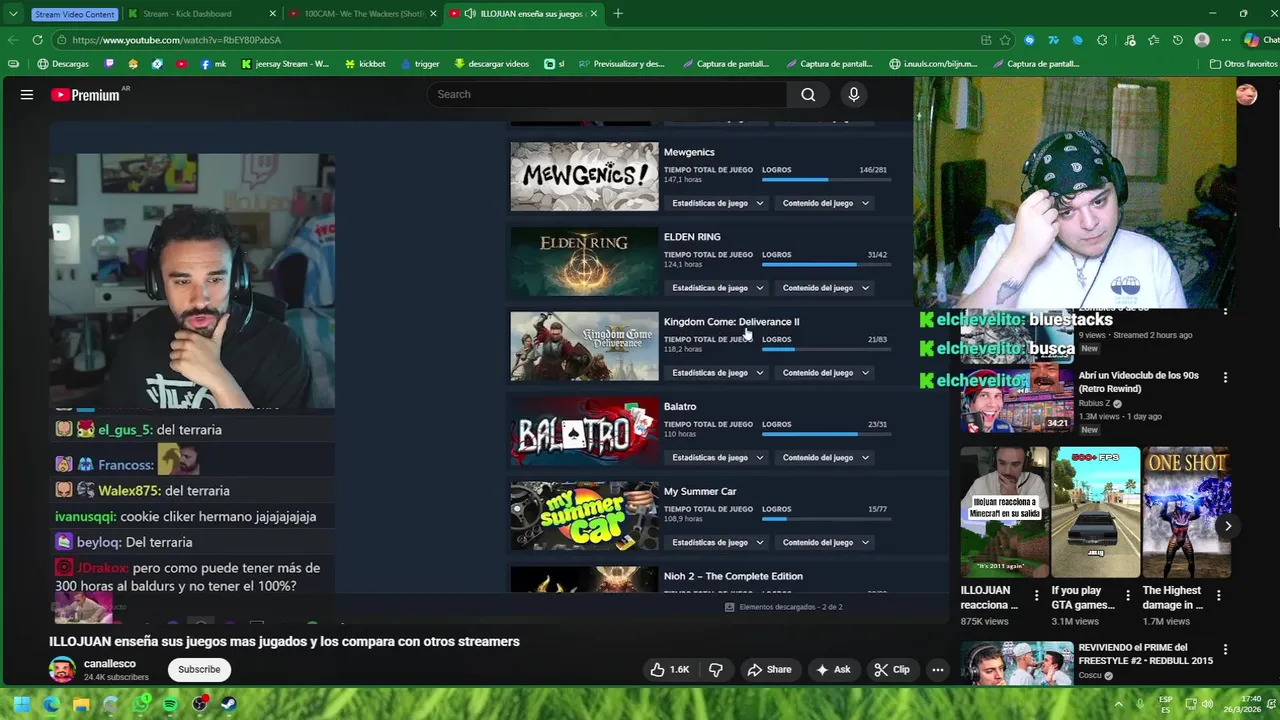Screen dimensions: 1280x720
Task: Click the search magnifier button
Action: tap(808, 95)
